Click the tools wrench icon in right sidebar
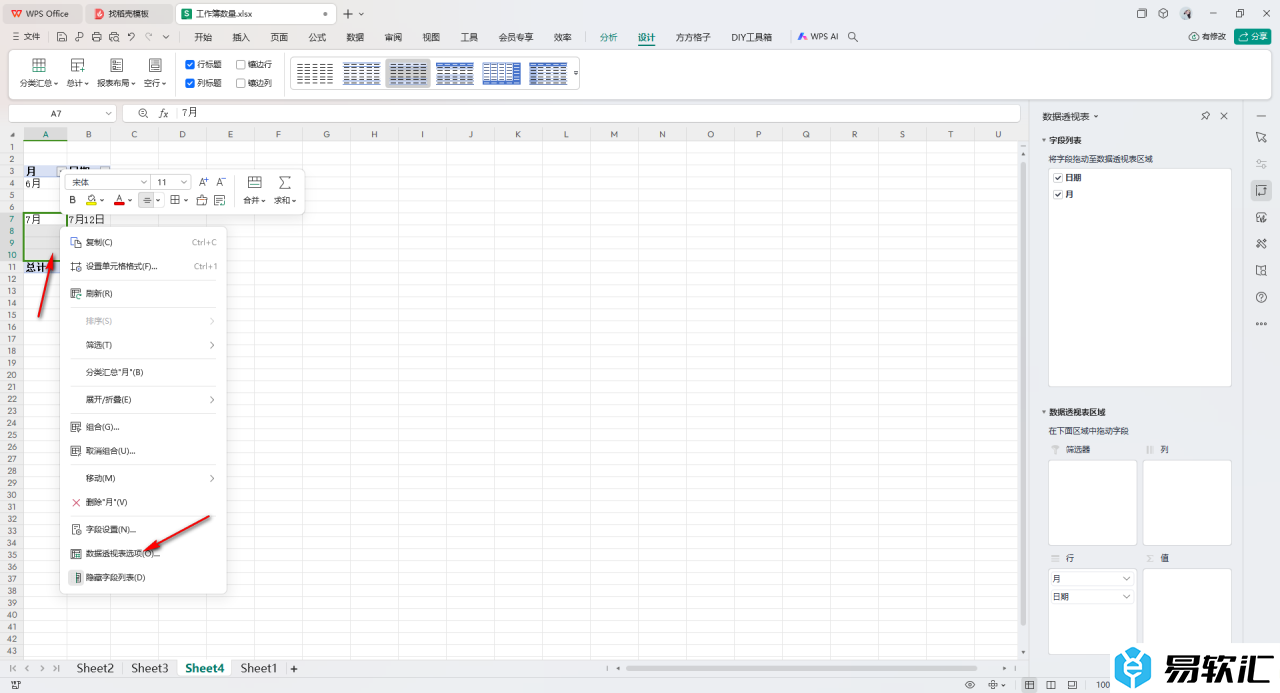The width and height of the screenshot is (1280, 693). [x=1261, y=243]
